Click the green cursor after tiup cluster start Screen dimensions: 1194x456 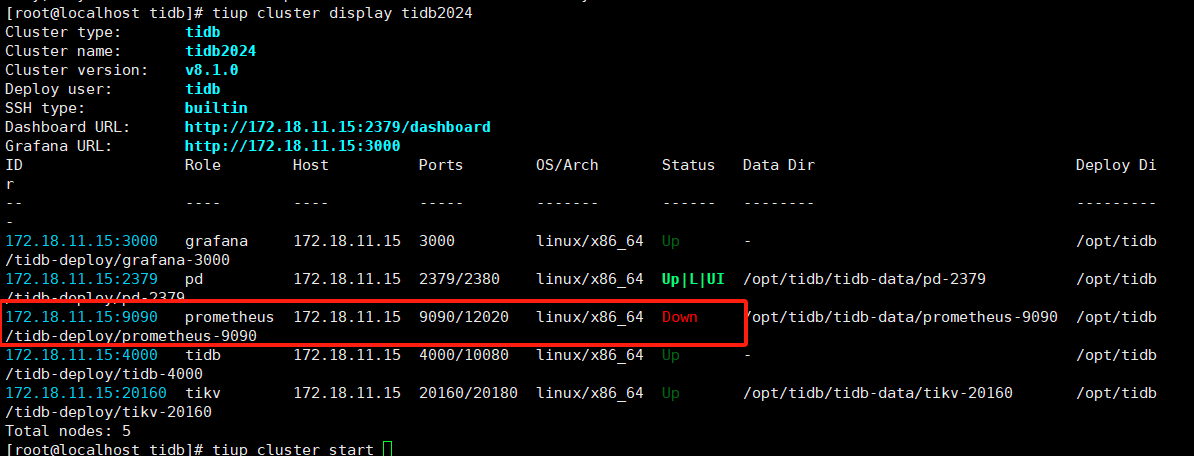[x=388, y=449]
